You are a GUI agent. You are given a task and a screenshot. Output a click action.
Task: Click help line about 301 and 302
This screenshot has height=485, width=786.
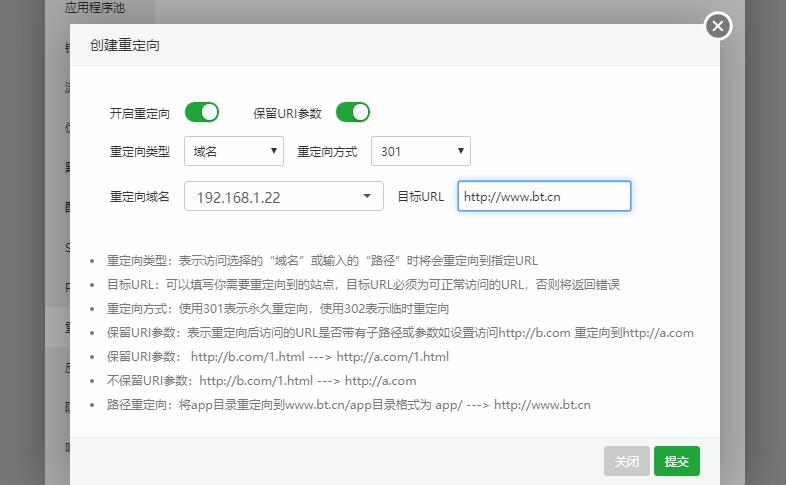pyautogui.click(x=278, y=309)
